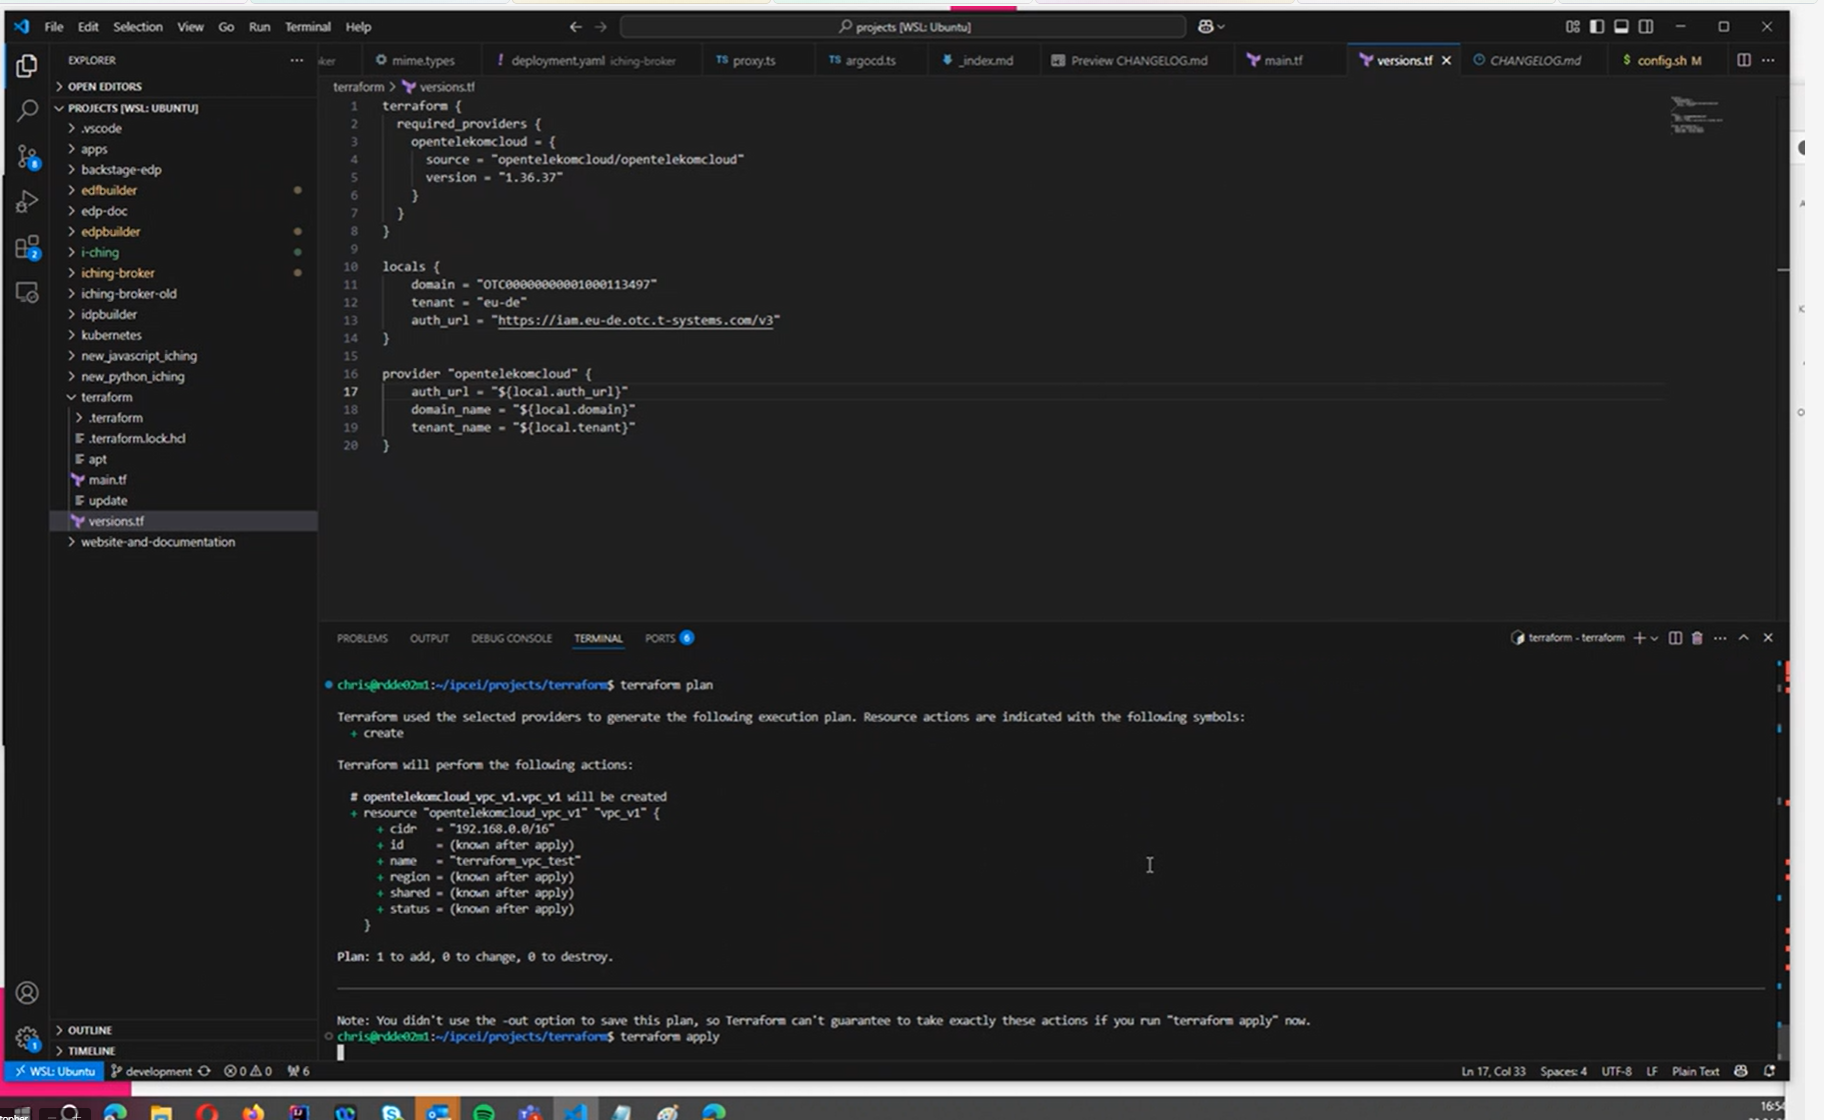Click the UTF-8 encoding indicator

click(1616, 1071)
